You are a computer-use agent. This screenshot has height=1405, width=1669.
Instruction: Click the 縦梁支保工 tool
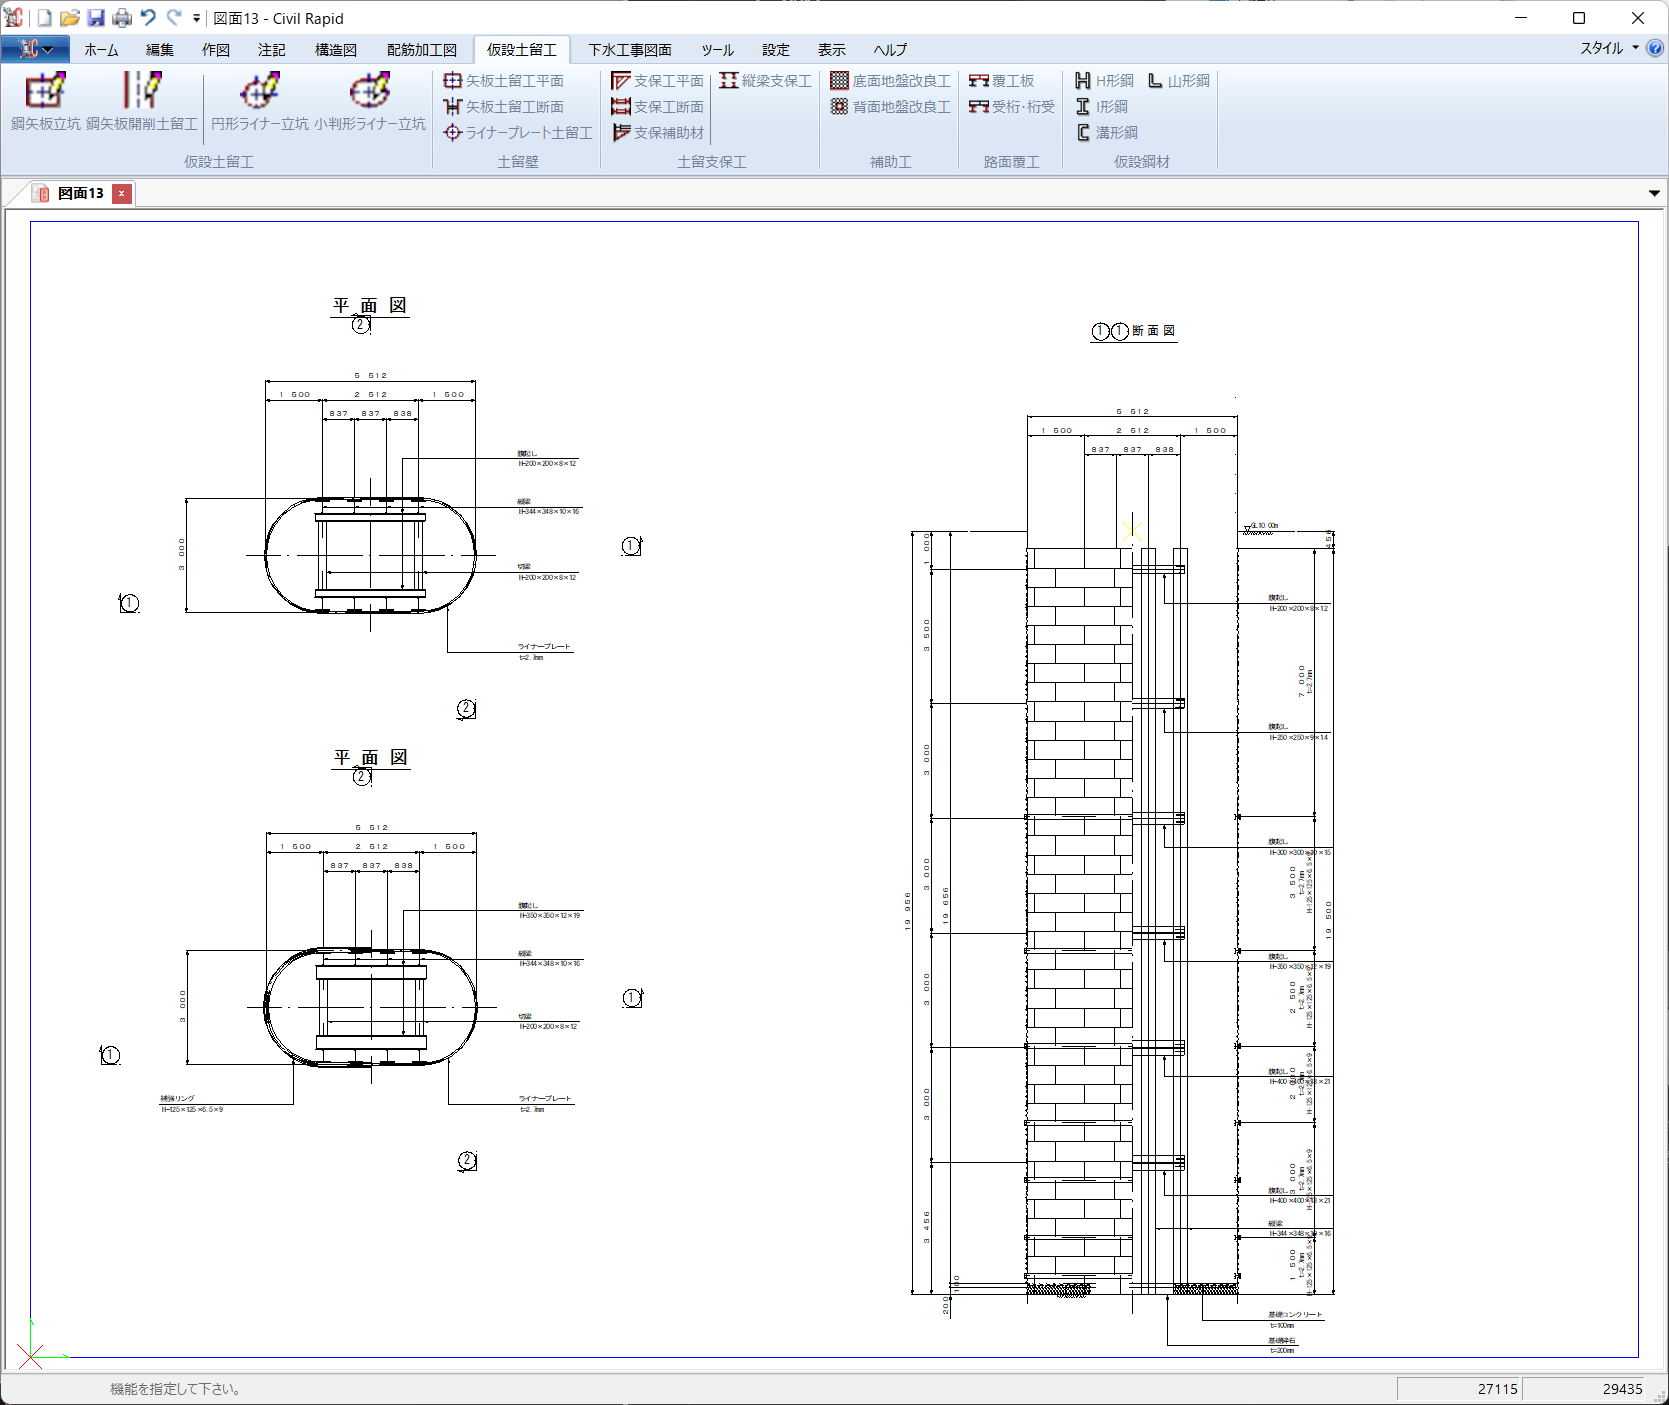(x=766, y=81)
